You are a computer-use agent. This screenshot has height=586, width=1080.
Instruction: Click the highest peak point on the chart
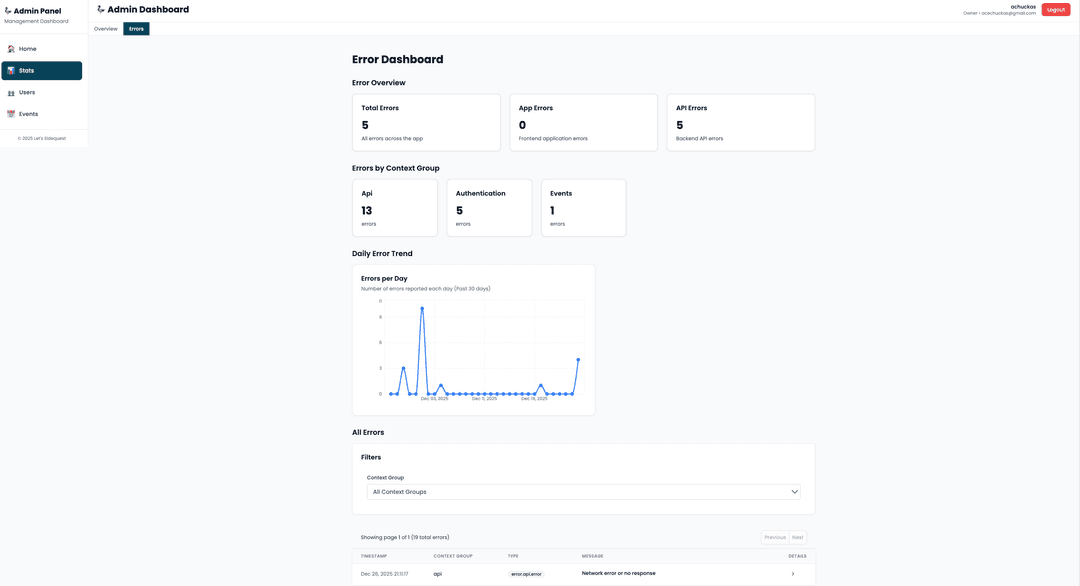coord(422,308)
